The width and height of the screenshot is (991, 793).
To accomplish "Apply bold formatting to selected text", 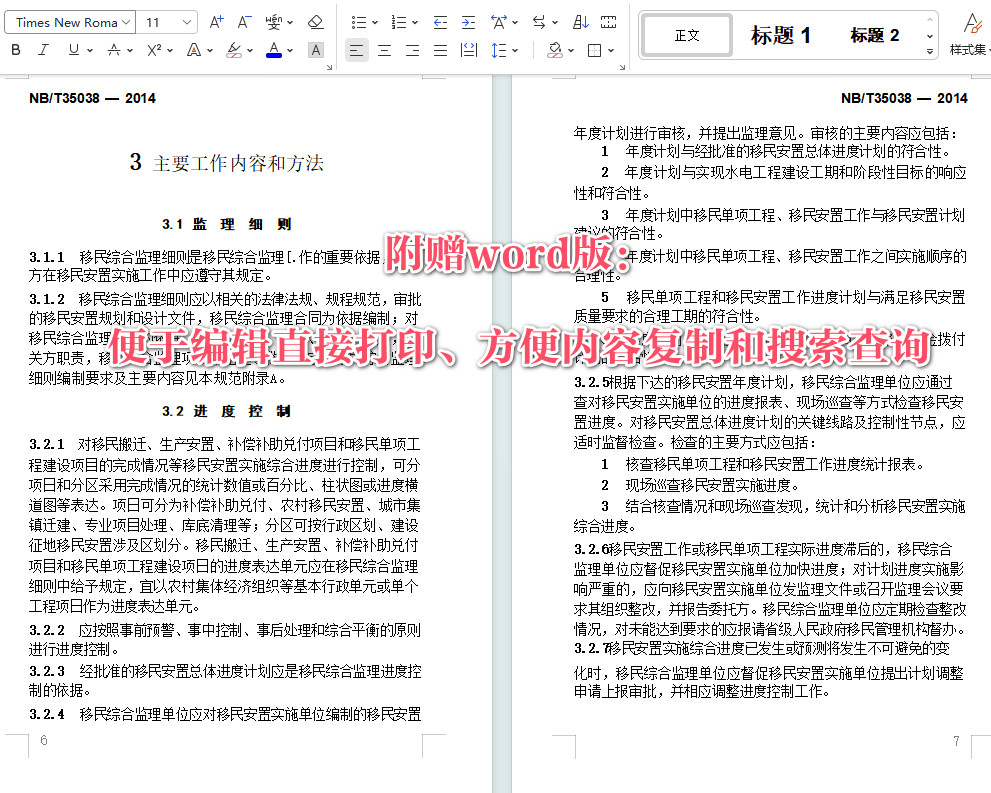I will coord(16,48).
